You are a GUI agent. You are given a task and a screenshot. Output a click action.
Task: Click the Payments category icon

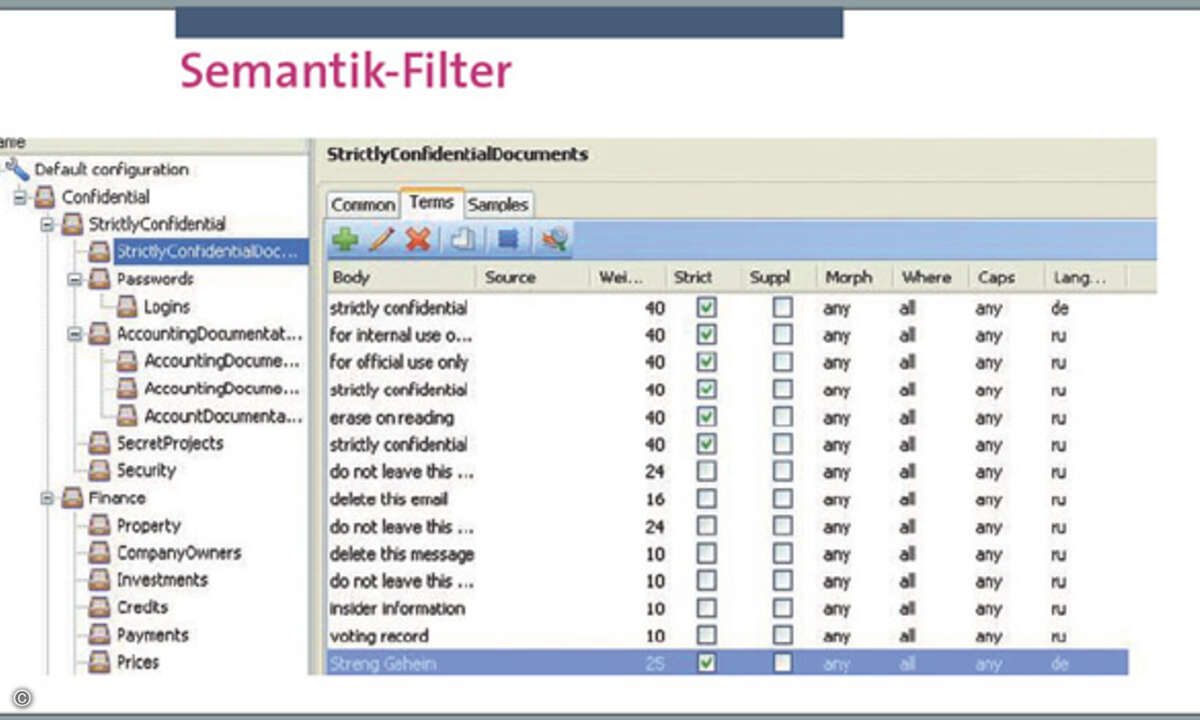(100, 634)
